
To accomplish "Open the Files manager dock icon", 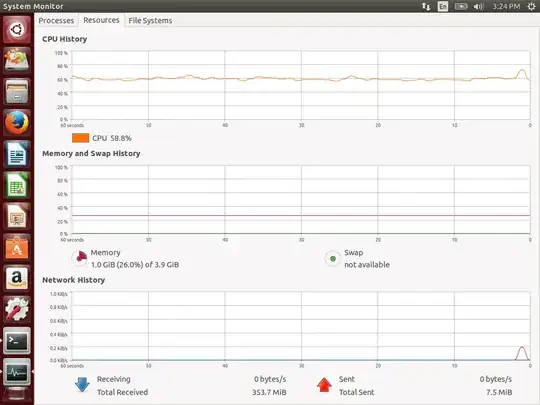I will (17, 91).
